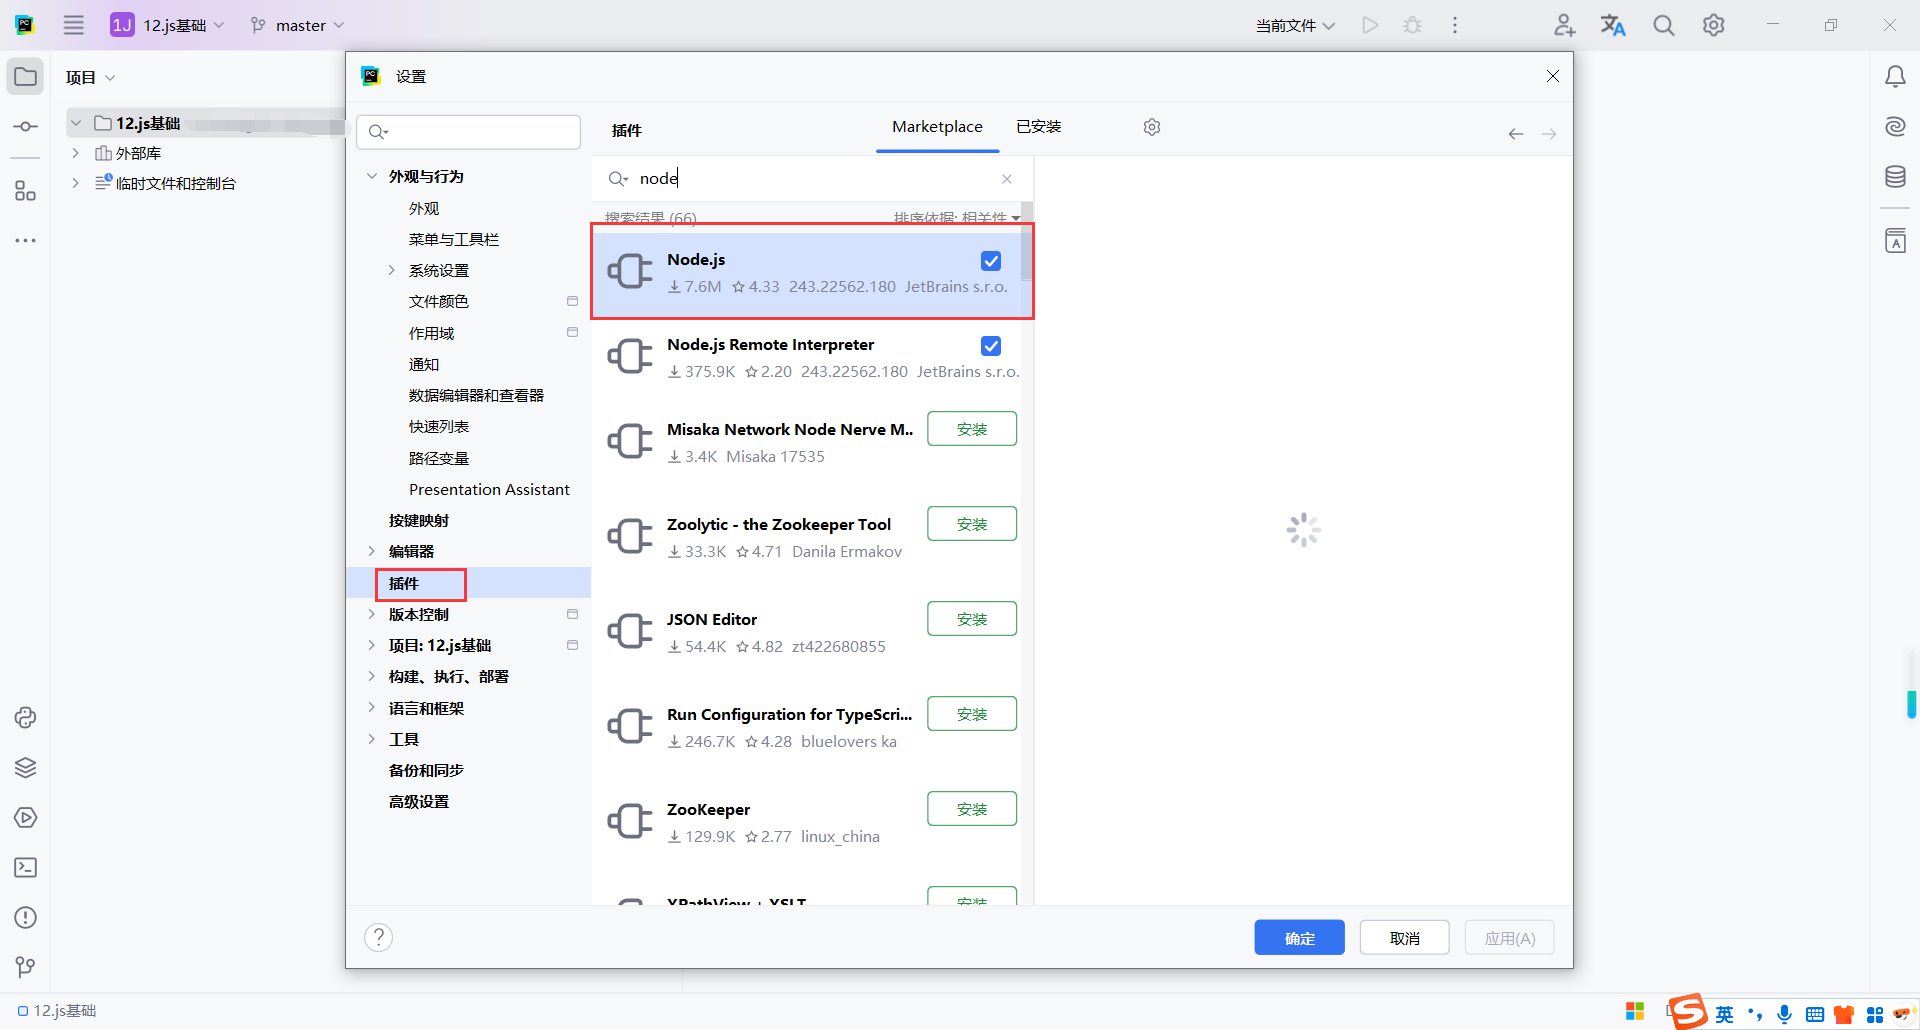Disable the Node.js plugin checkbox
This screenshot has height=1030, width=1920.
click(x=991, y=261)
